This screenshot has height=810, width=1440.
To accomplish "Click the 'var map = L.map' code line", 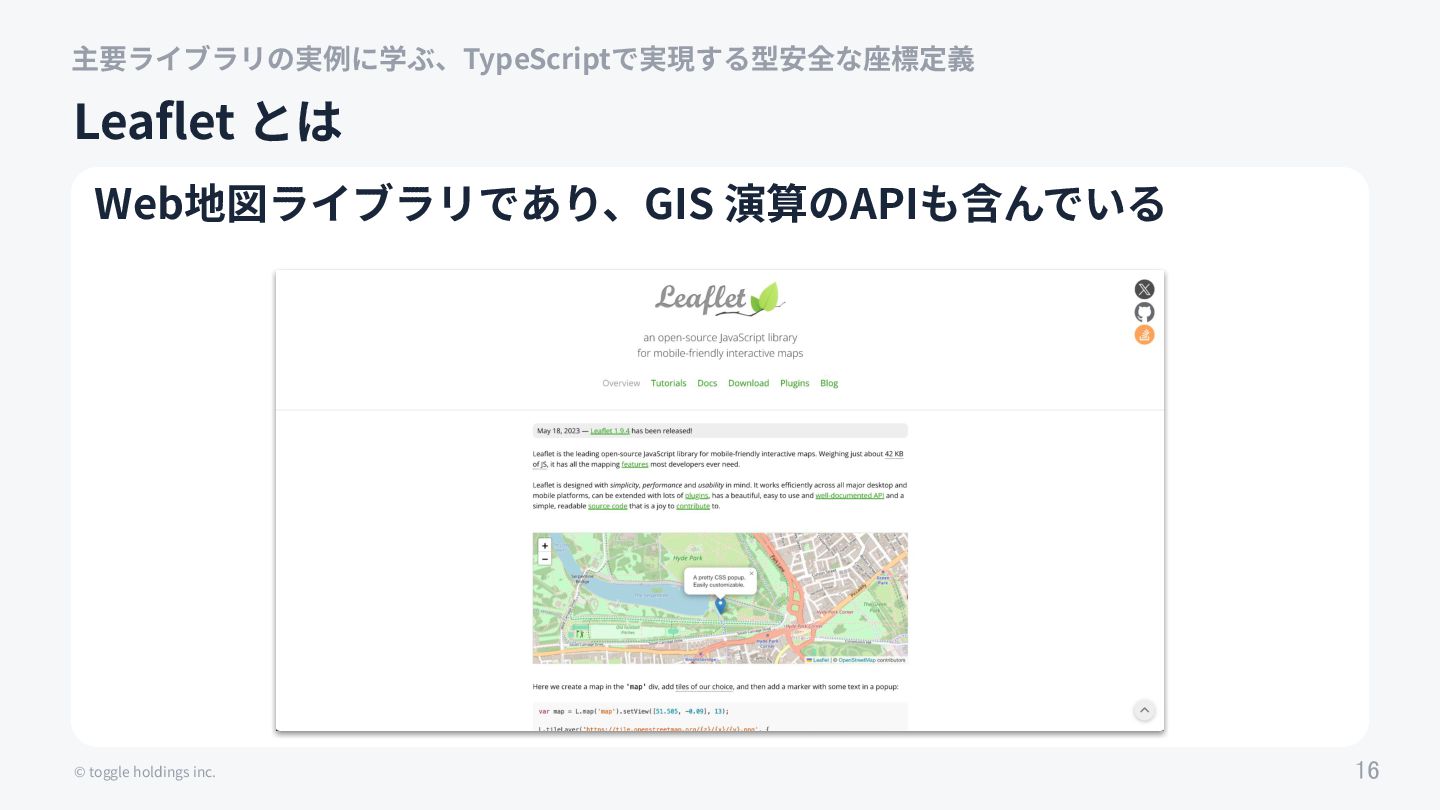I will pyautogui.click(x=633, y=711).
